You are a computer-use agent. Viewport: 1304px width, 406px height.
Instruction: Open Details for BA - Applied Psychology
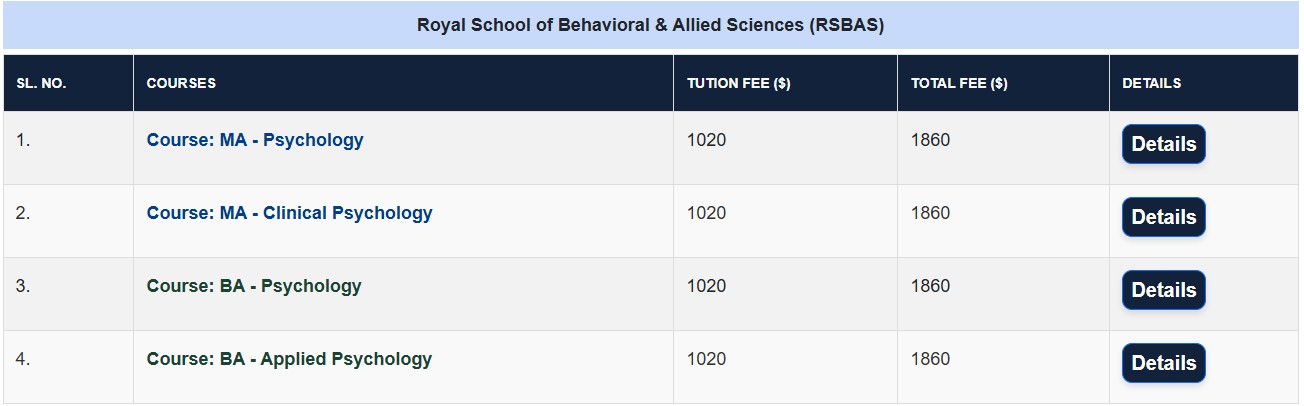pyautogui.click(x=1163, y=363)
